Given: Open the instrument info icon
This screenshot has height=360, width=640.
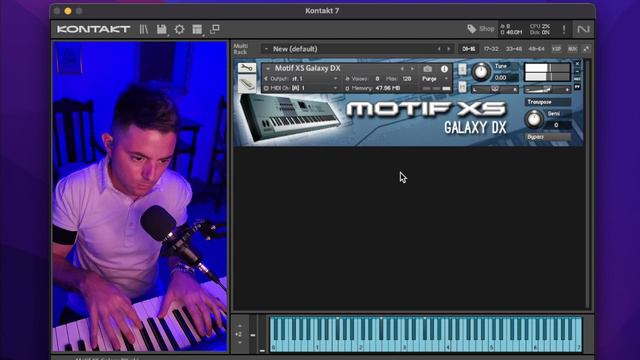Looking at the screenshot, I should [444, 69].
